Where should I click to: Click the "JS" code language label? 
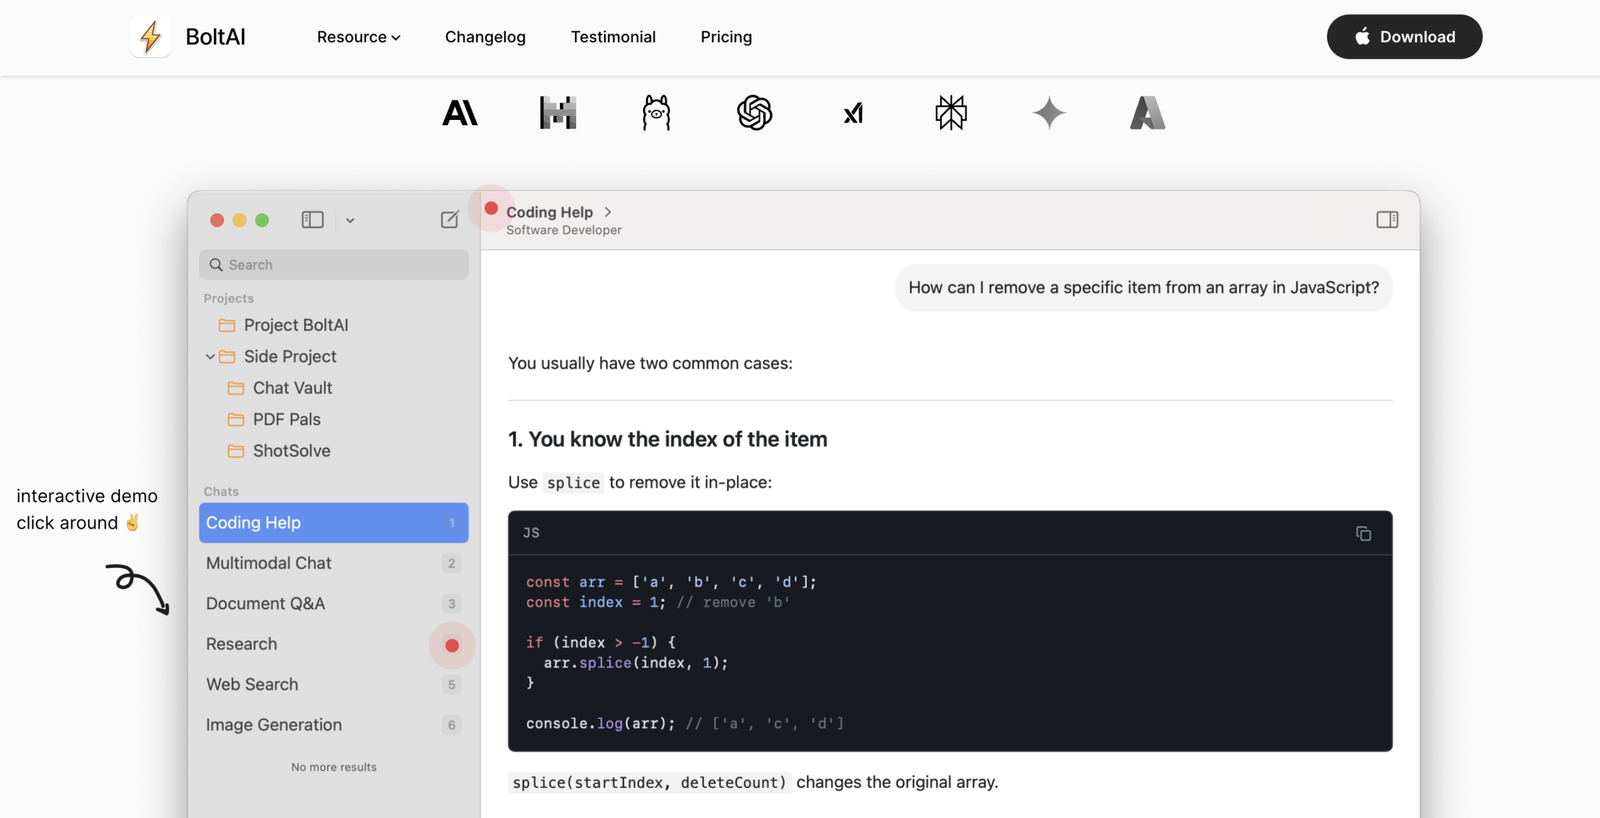click(x=531, y=533)
